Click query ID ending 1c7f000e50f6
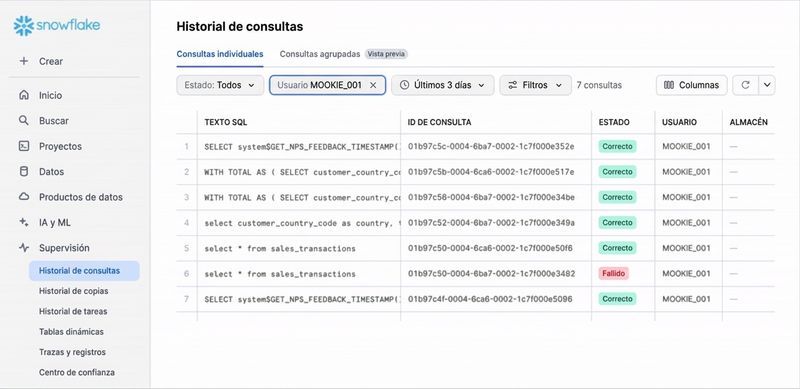 point(490,248)
